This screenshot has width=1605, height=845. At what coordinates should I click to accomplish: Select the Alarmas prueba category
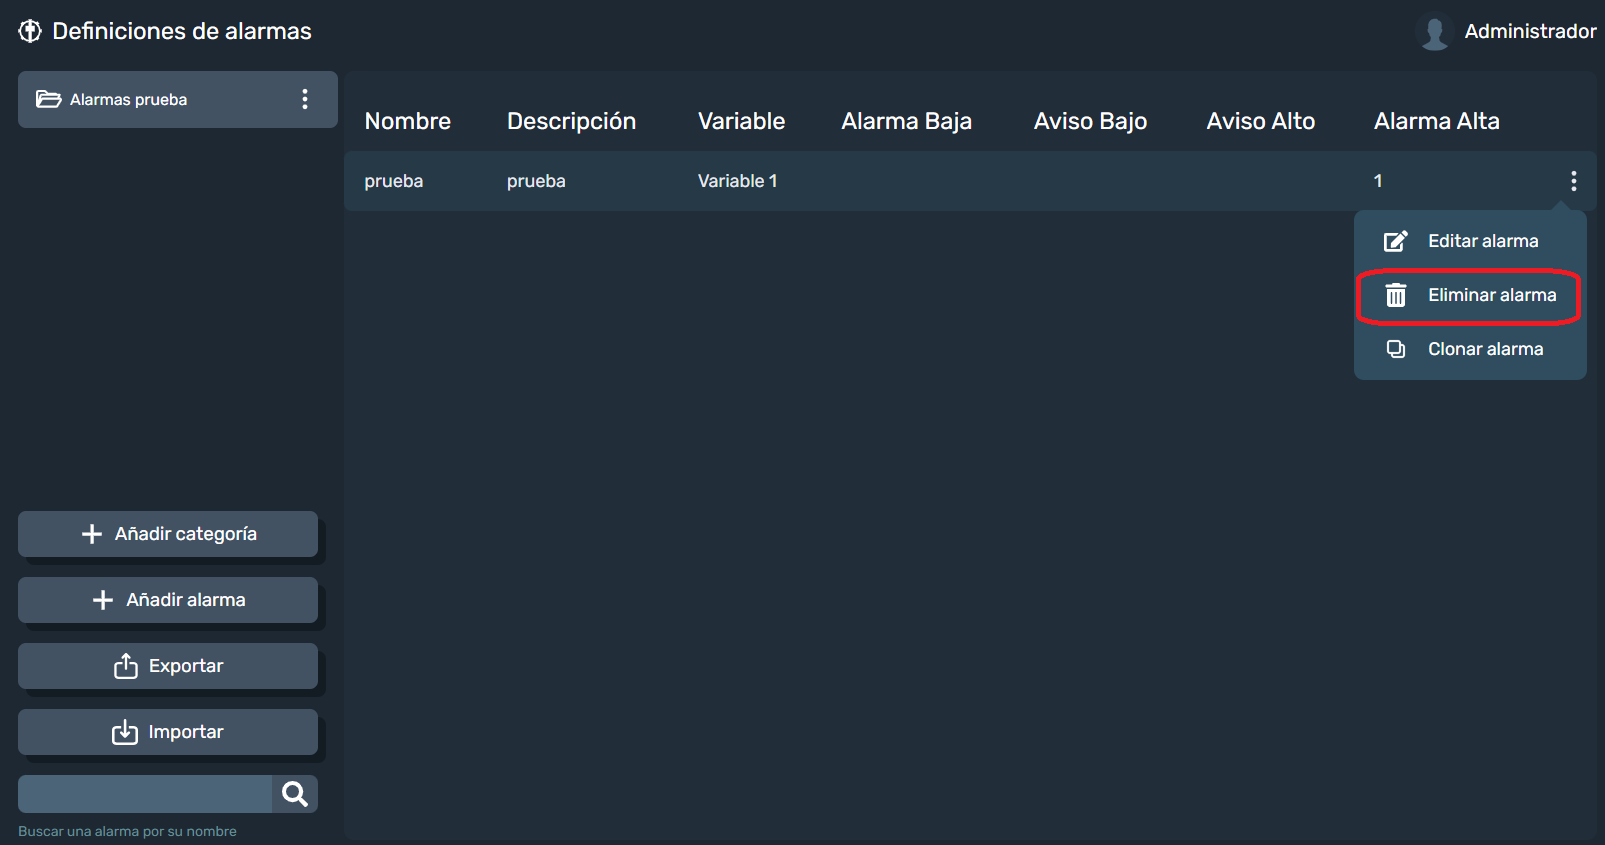pos(177,99)
